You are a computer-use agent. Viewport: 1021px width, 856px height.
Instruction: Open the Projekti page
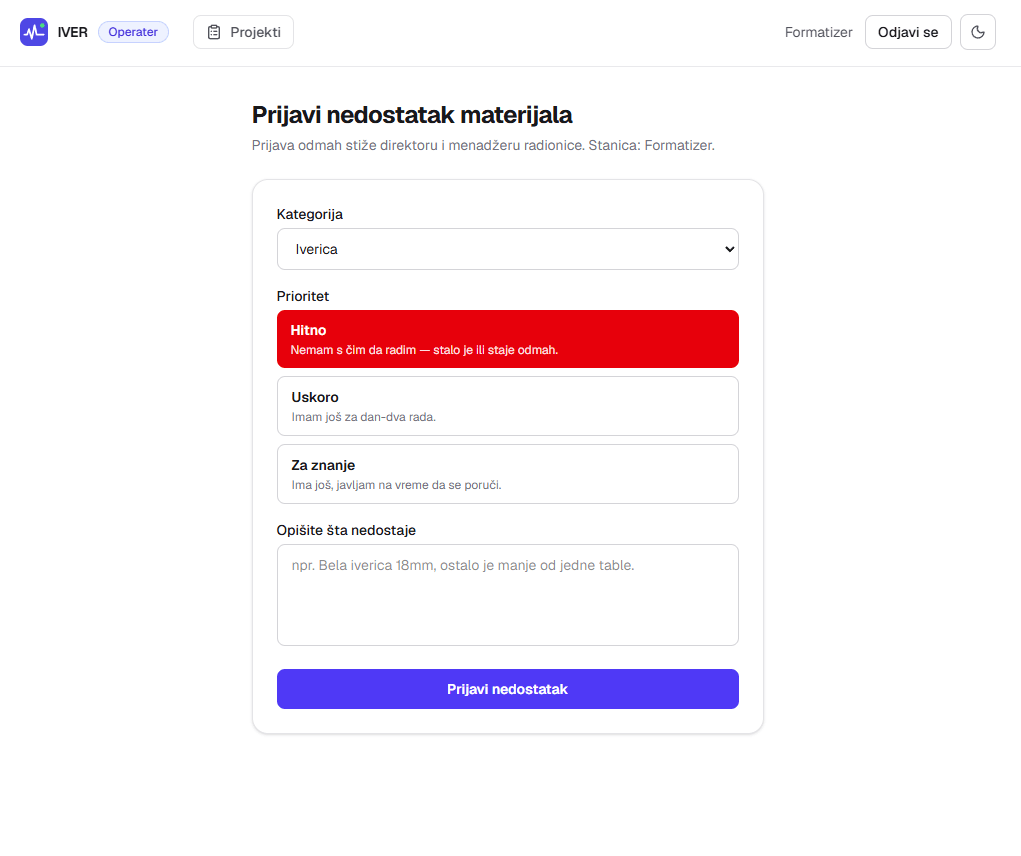point(244,32)
